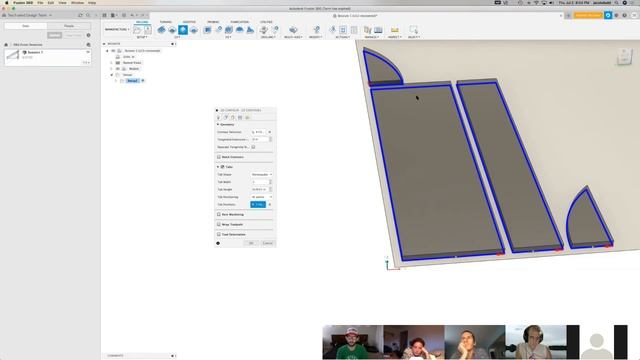
Task: Open the Heights tab icon in 2D Contour dialog
Action: click(233, 118)
